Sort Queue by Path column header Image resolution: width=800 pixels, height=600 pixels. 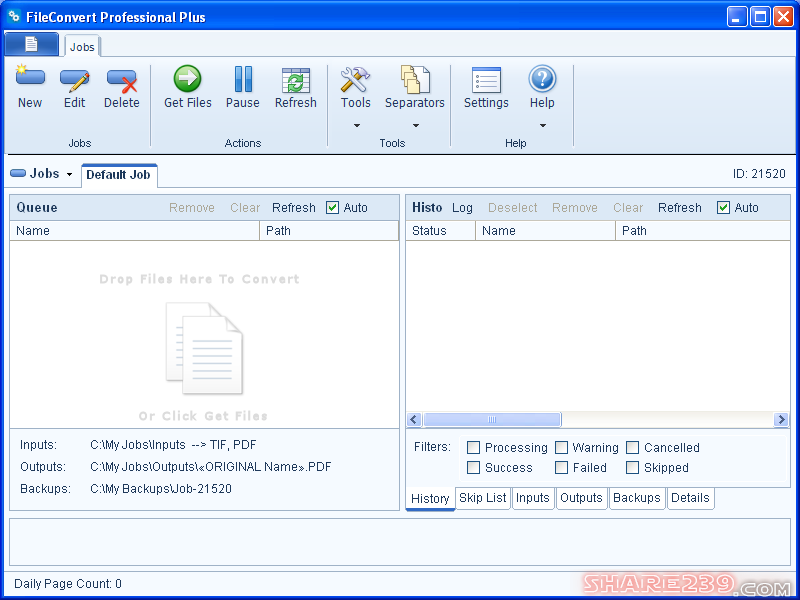coord(329,231)
